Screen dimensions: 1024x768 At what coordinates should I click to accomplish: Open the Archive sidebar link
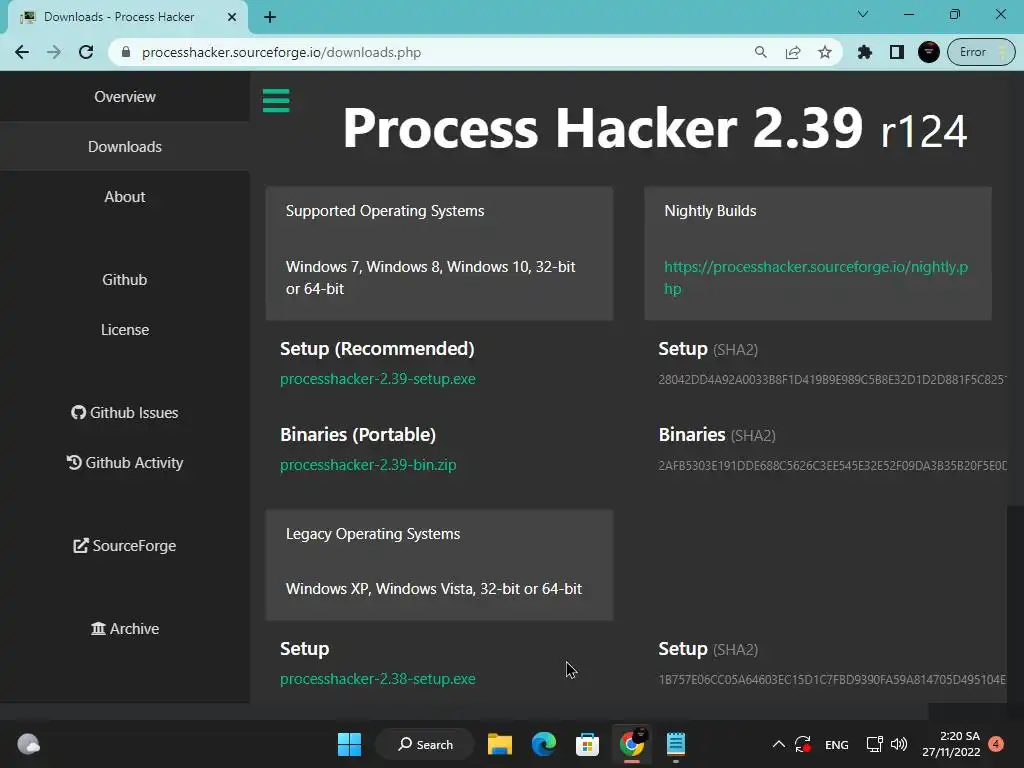125,629
